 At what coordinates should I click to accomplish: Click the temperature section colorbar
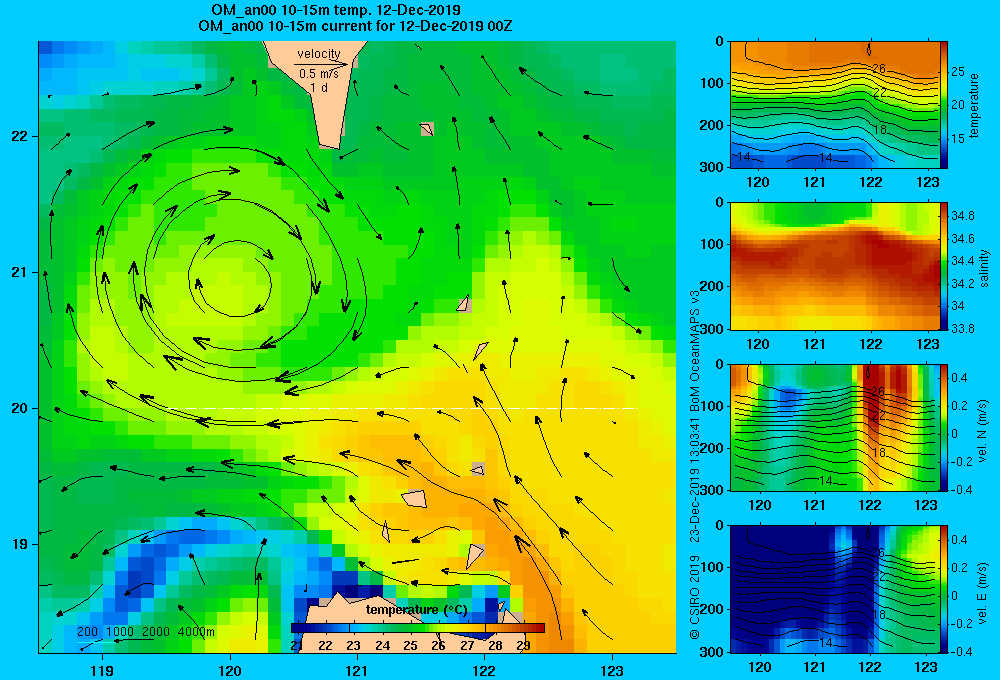[x=944, y=105]
